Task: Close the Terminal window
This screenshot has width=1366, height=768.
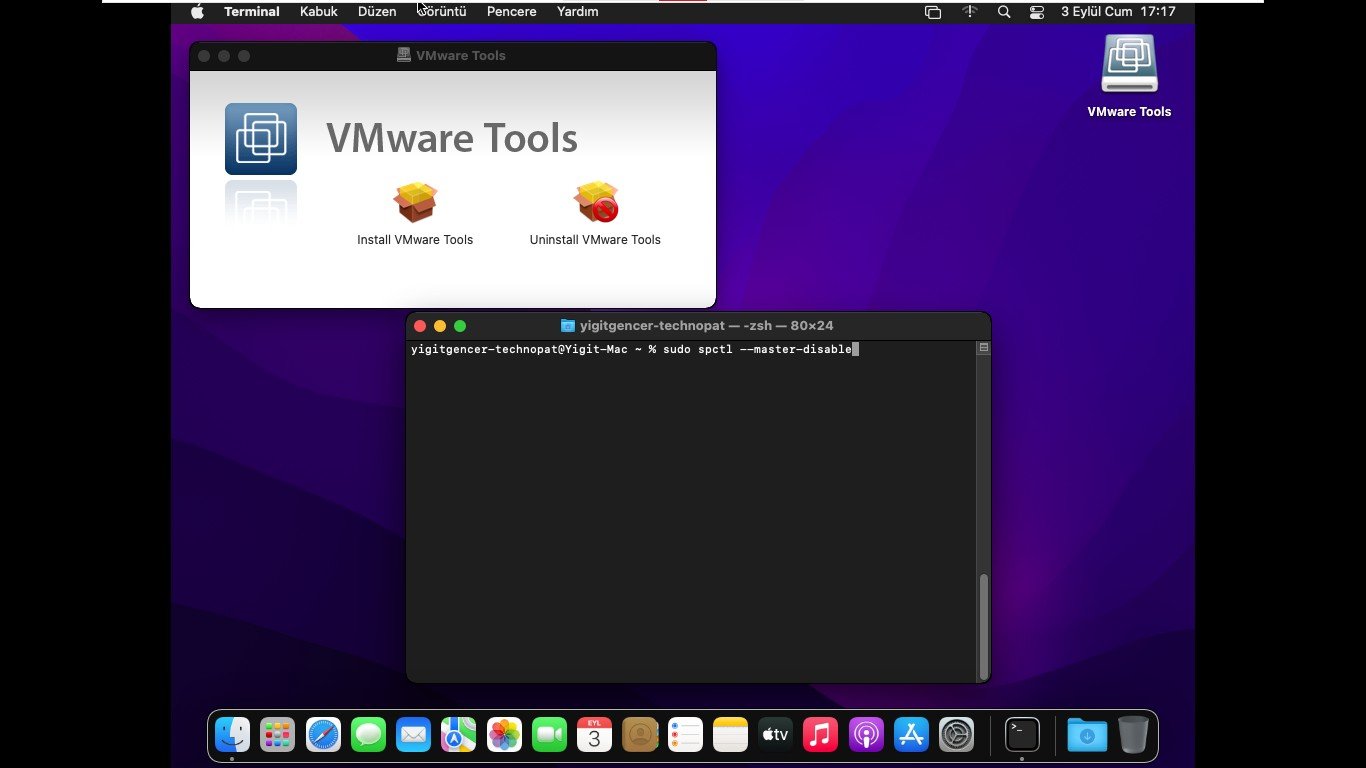Action: coord(420,326)
